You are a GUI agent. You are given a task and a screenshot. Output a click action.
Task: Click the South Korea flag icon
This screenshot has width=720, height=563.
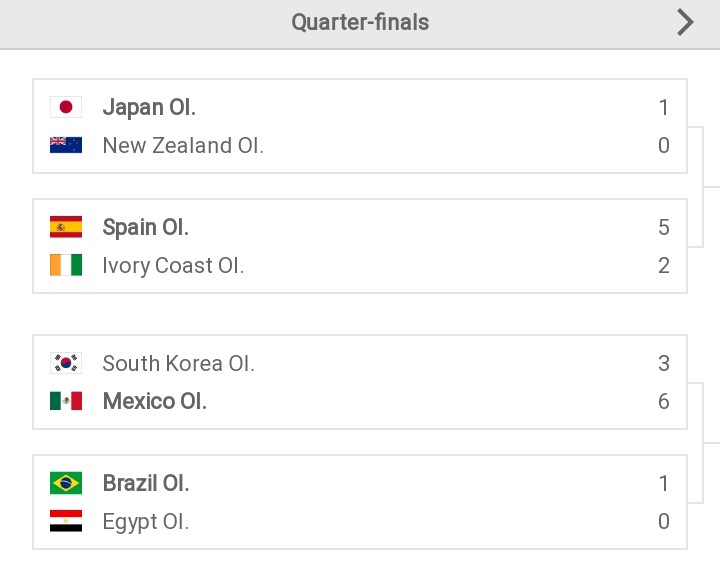pyautogui.click(x=66, y=363)
